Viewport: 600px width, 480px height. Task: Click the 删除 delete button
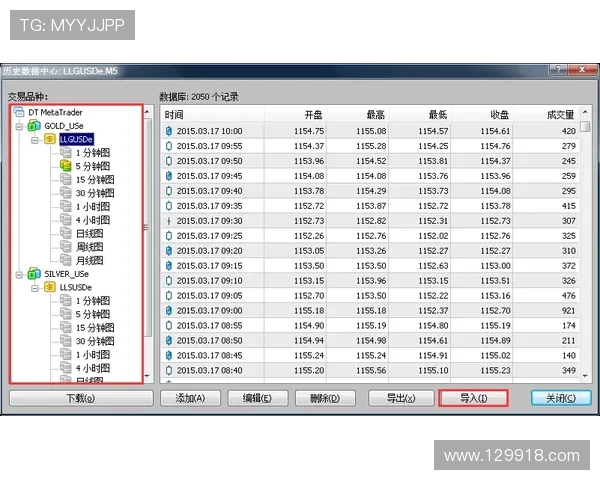[325, 398]
